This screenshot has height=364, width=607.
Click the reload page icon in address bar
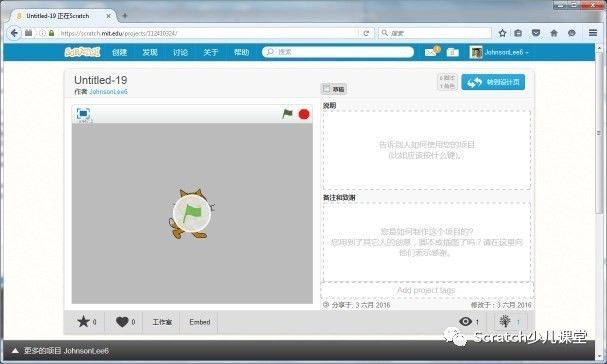pyautogui.click(x=366, y=33)
